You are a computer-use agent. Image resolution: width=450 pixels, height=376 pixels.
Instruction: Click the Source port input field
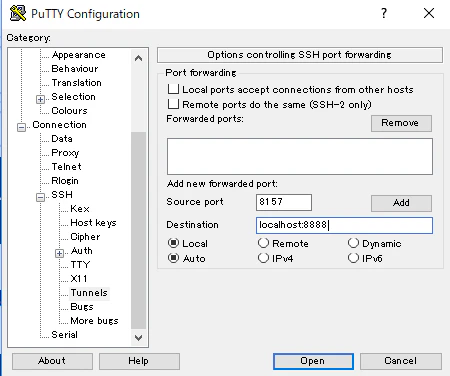click(284, 202)
